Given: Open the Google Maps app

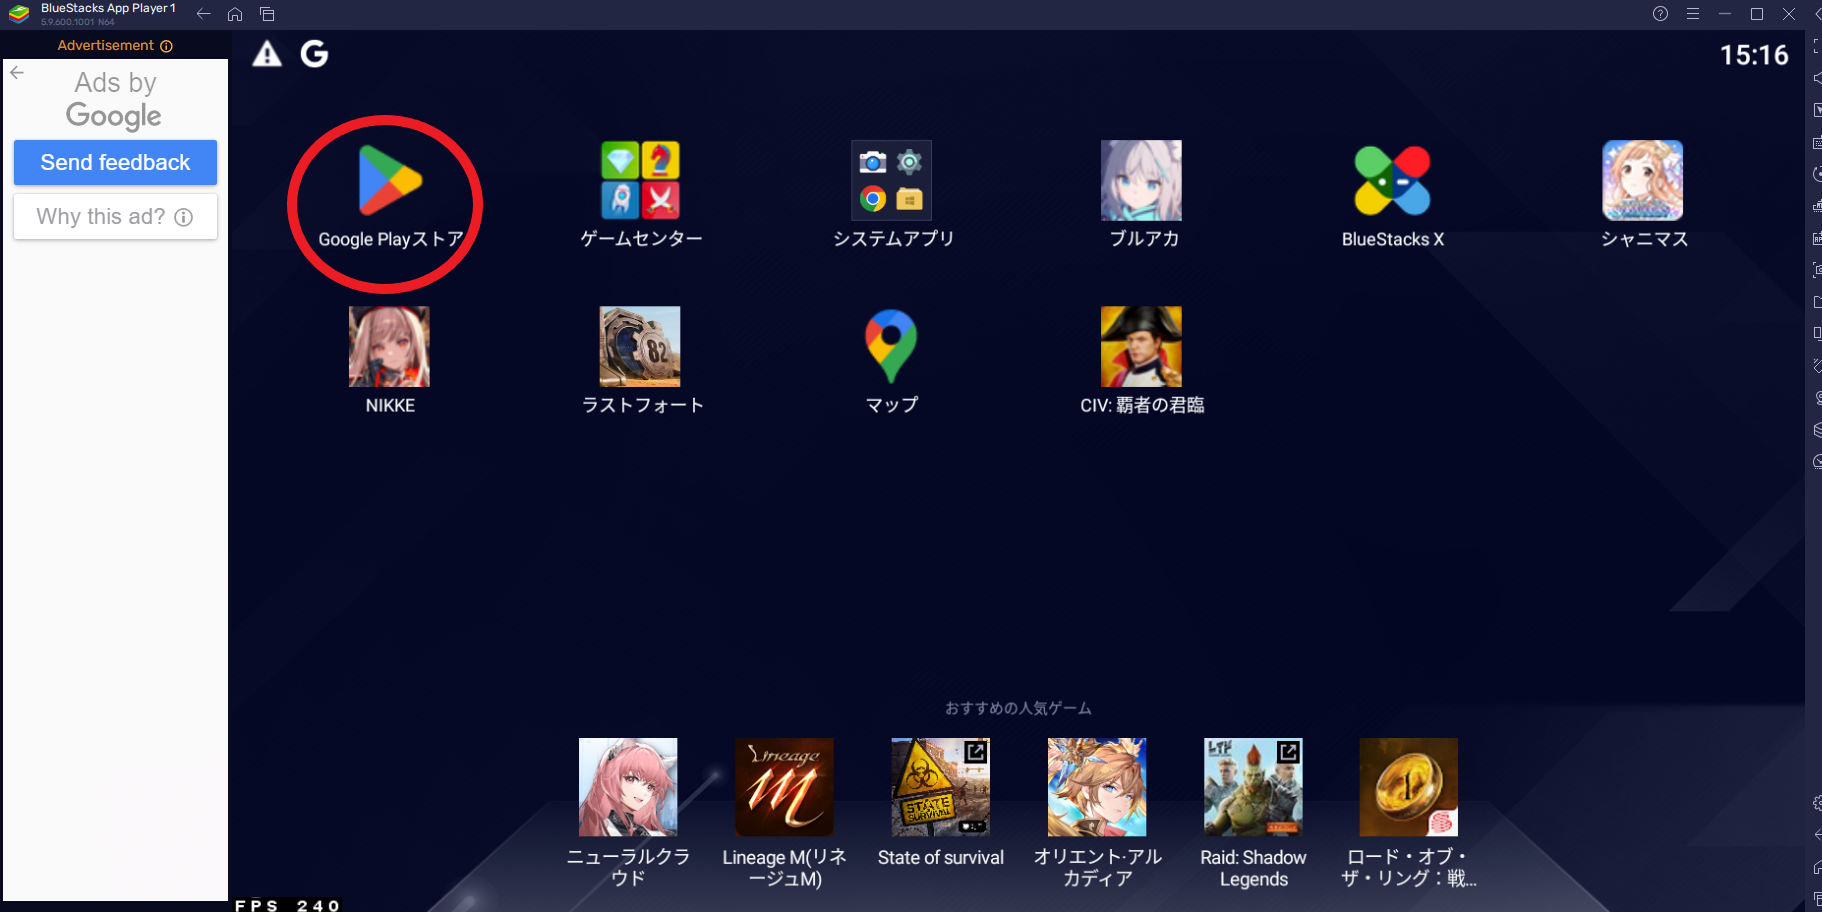Looking at the screenshot, I should click(x=891, y=347).
